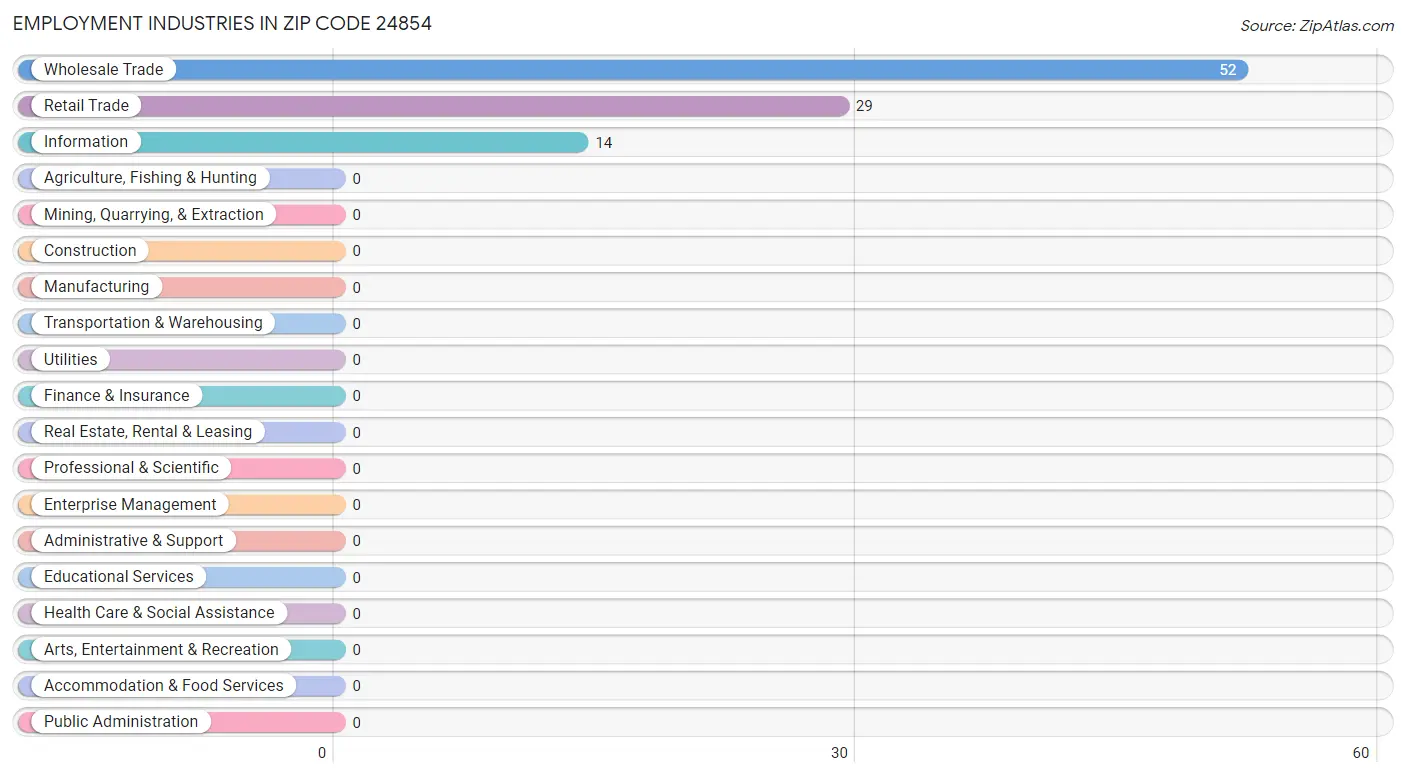Click the value 52 on Wholesale Trade bar
Viewport: 1406px width, 777px height.
pos(1227,70)
